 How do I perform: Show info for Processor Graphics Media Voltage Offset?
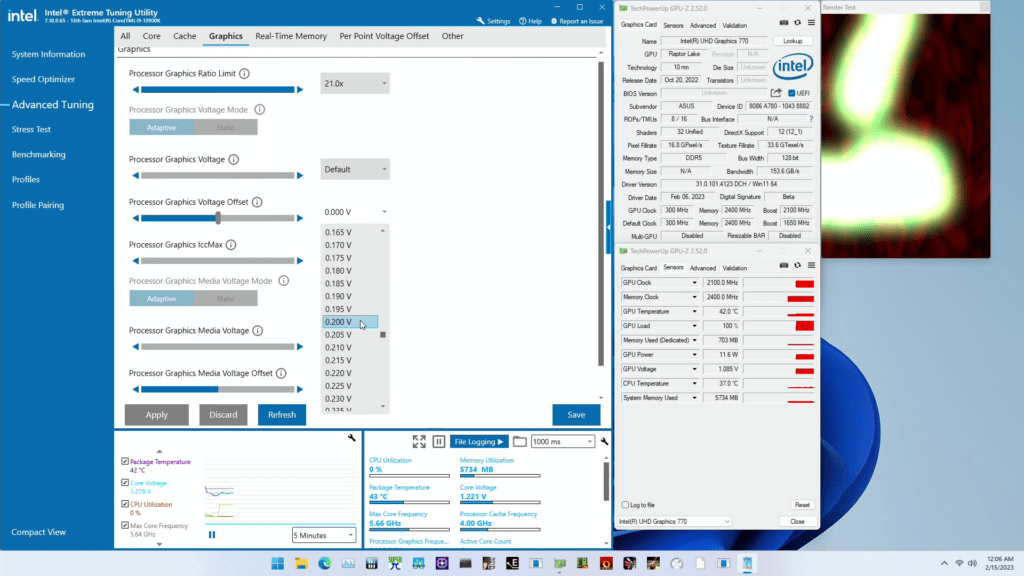click(x=281, y=374)
